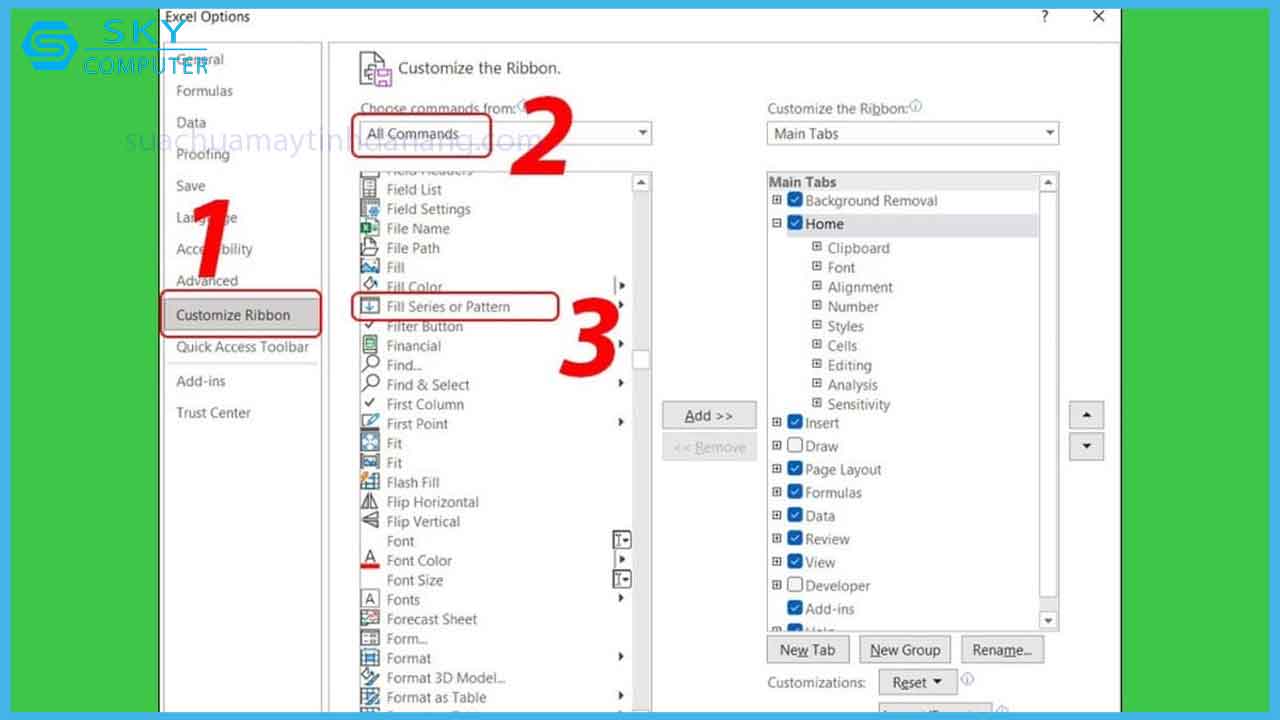Screen dimensions: 1280x720
Task: Expand the Review tab node
Action: click(x=777, y=538)
